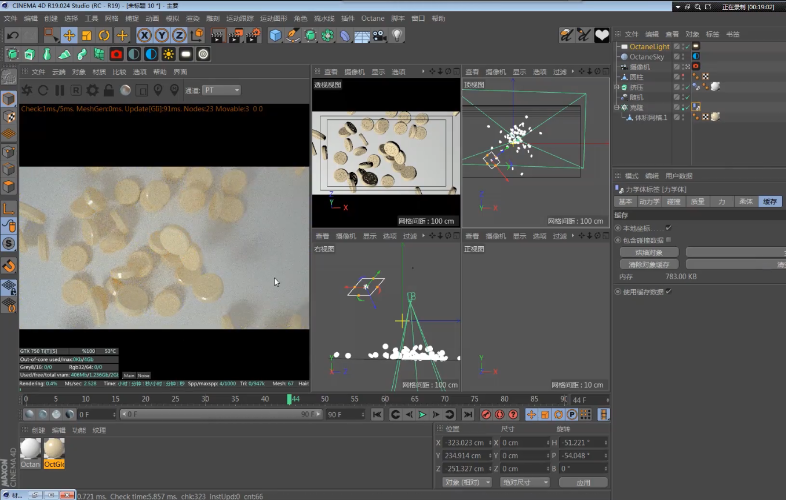Click the Octane lock resolution icon

click(110, 90)
